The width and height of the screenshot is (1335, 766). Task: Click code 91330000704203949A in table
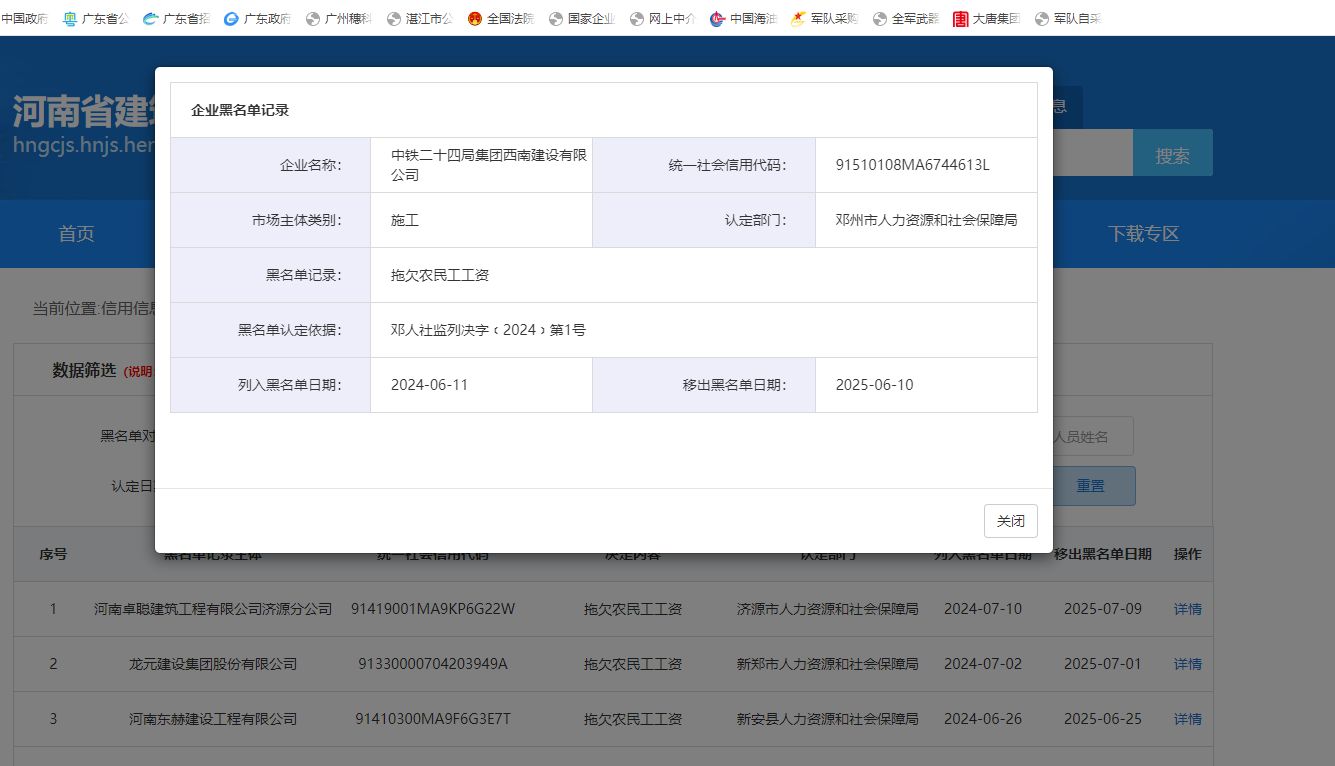pyautogui.click(x=433, y=664)
